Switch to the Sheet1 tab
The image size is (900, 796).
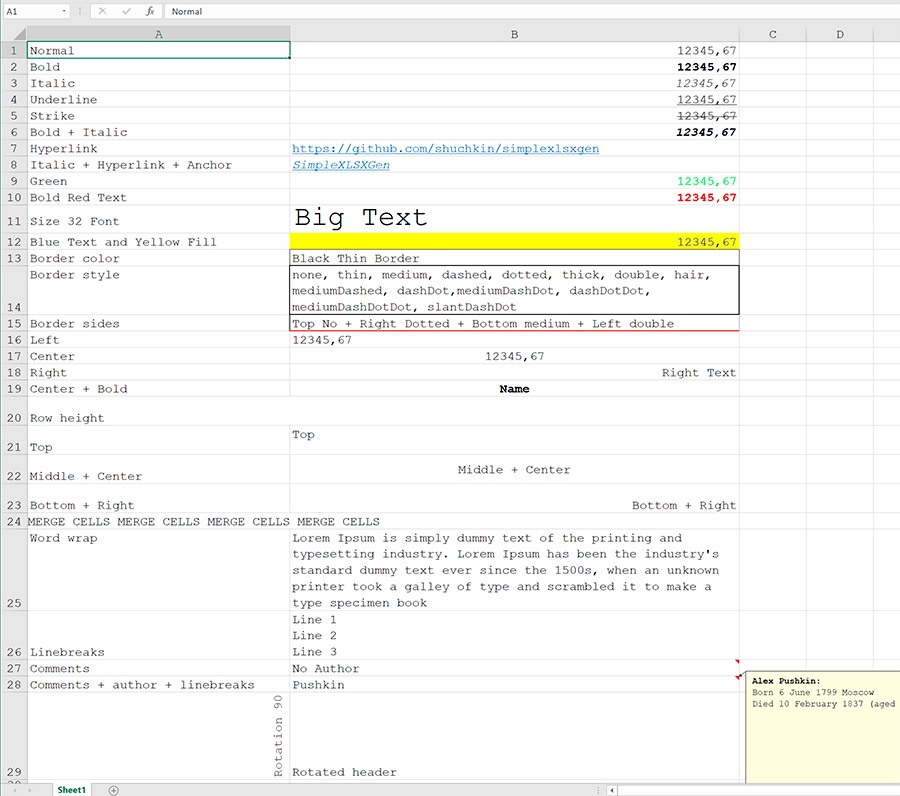[71, 789]
